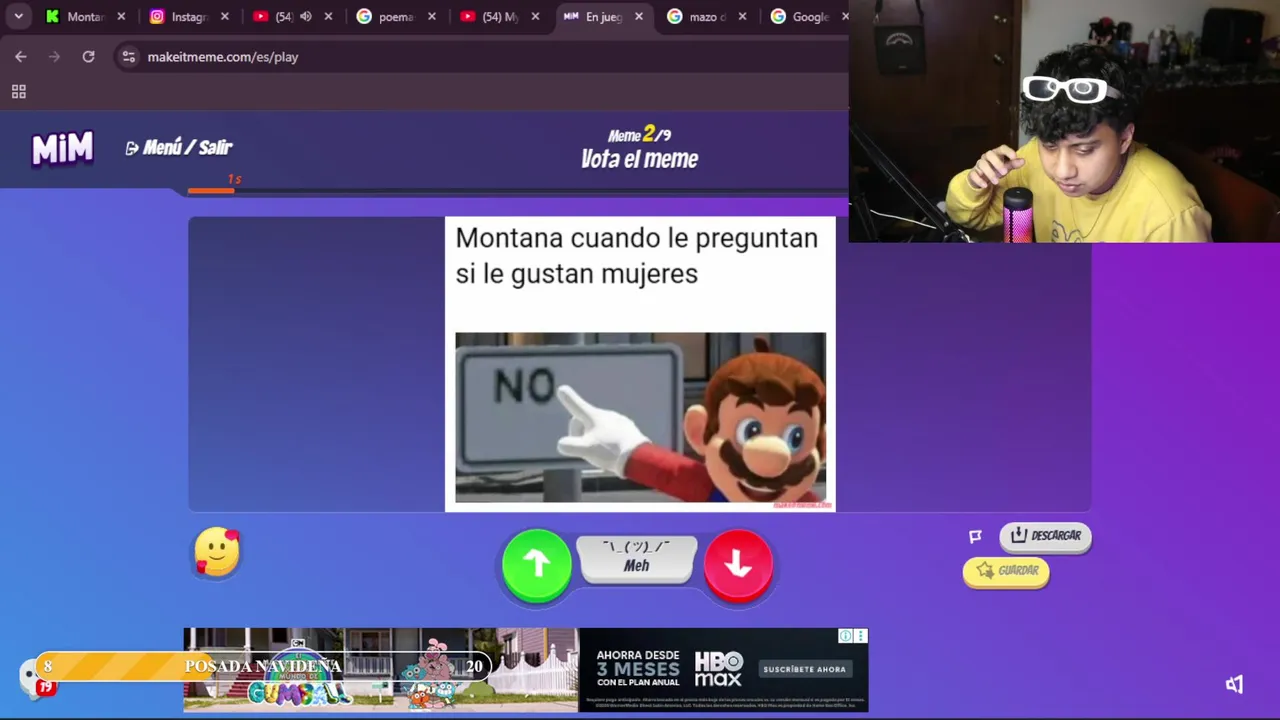
Task: Click the 'Vota el meme' heading
Action: 639,159
